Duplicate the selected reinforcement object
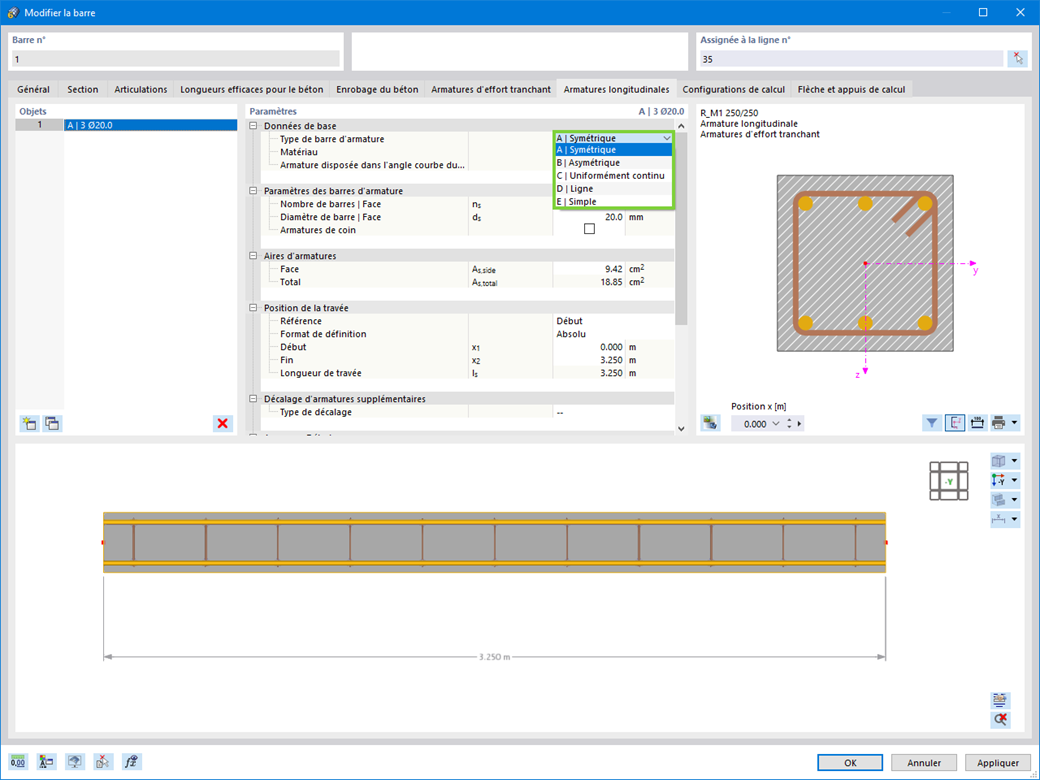The image size is (1040, 780). coord(52,423)
